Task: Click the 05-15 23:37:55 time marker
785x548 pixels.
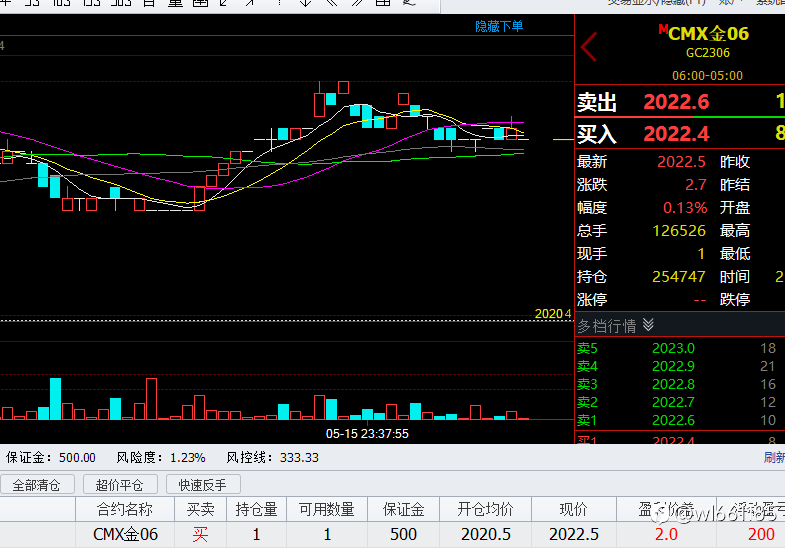Action: coord(367,434)
